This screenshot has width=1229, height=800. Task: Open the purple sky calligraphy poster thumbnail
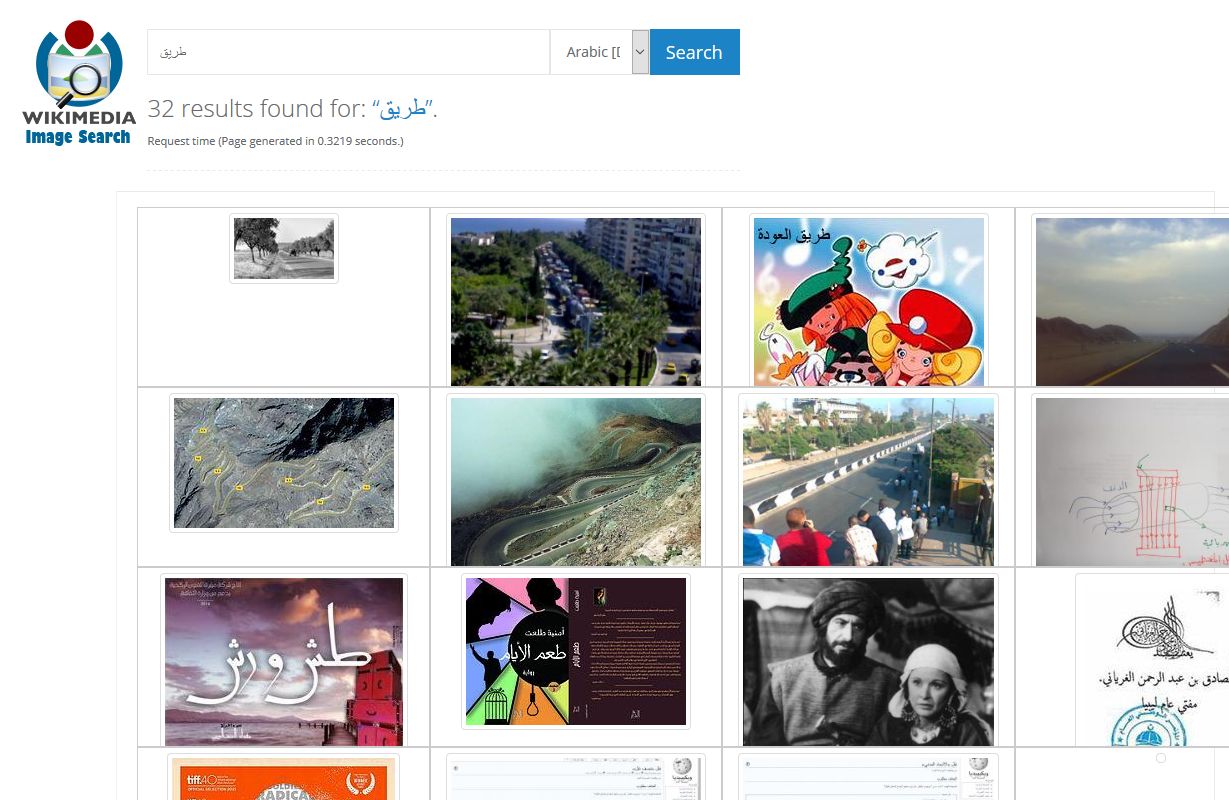point(284,660)
